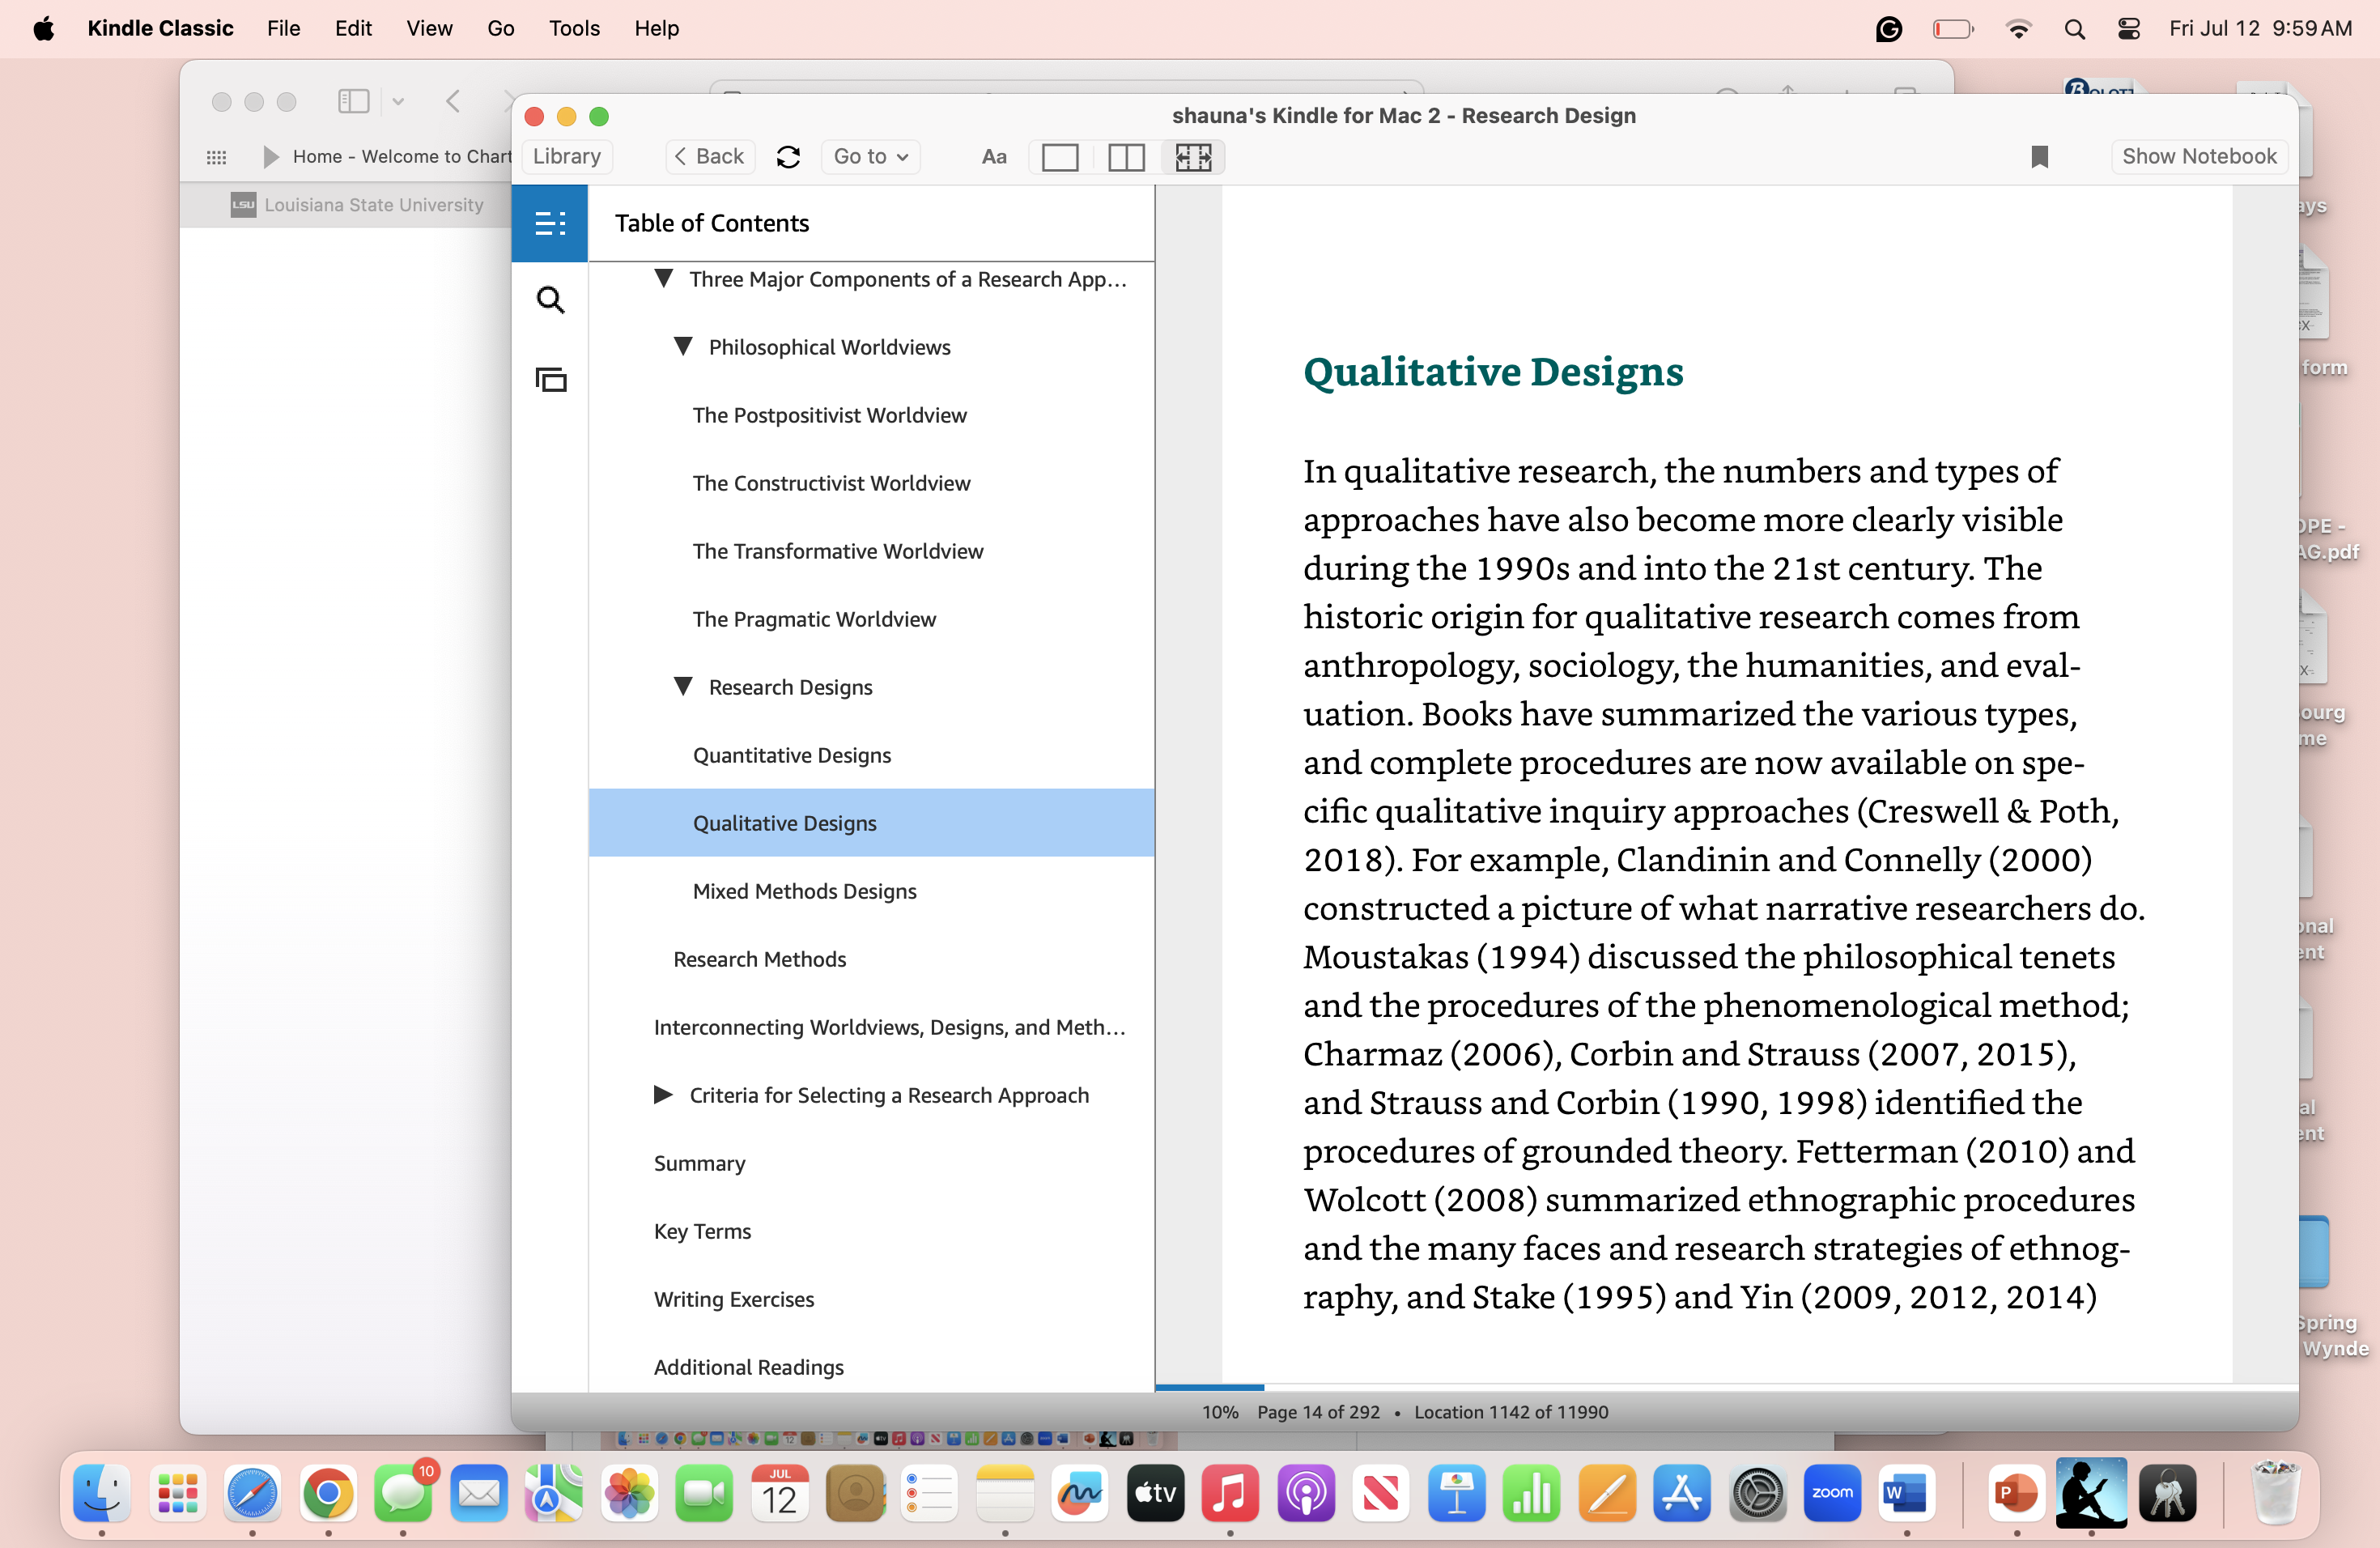2380x1548 pixels.
Task: Switch to auto multi-column view
Action: point(1193,157)
